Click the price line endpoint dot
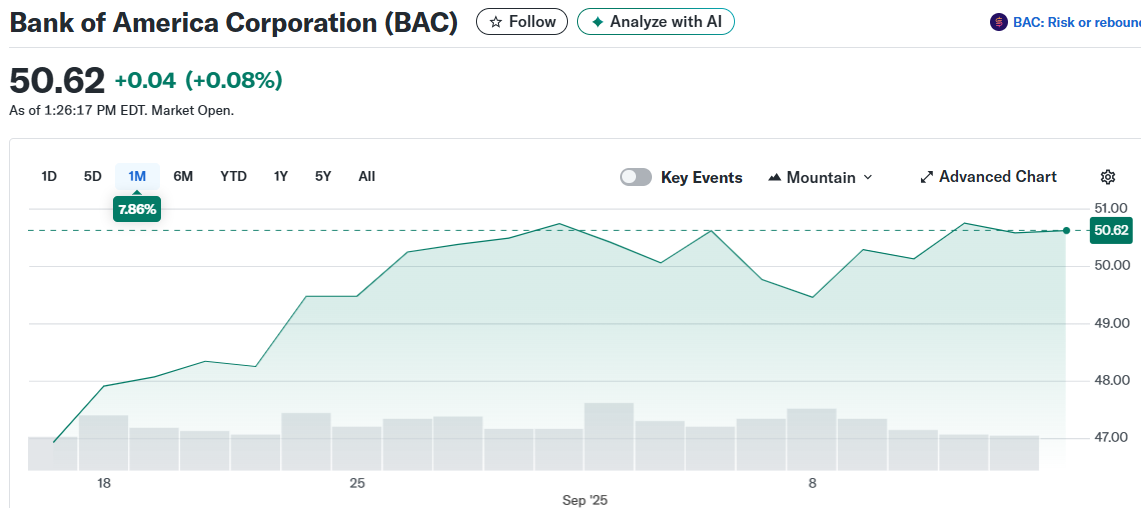1141x508 pixels. pyautogui.click(x=1066, y=231)
